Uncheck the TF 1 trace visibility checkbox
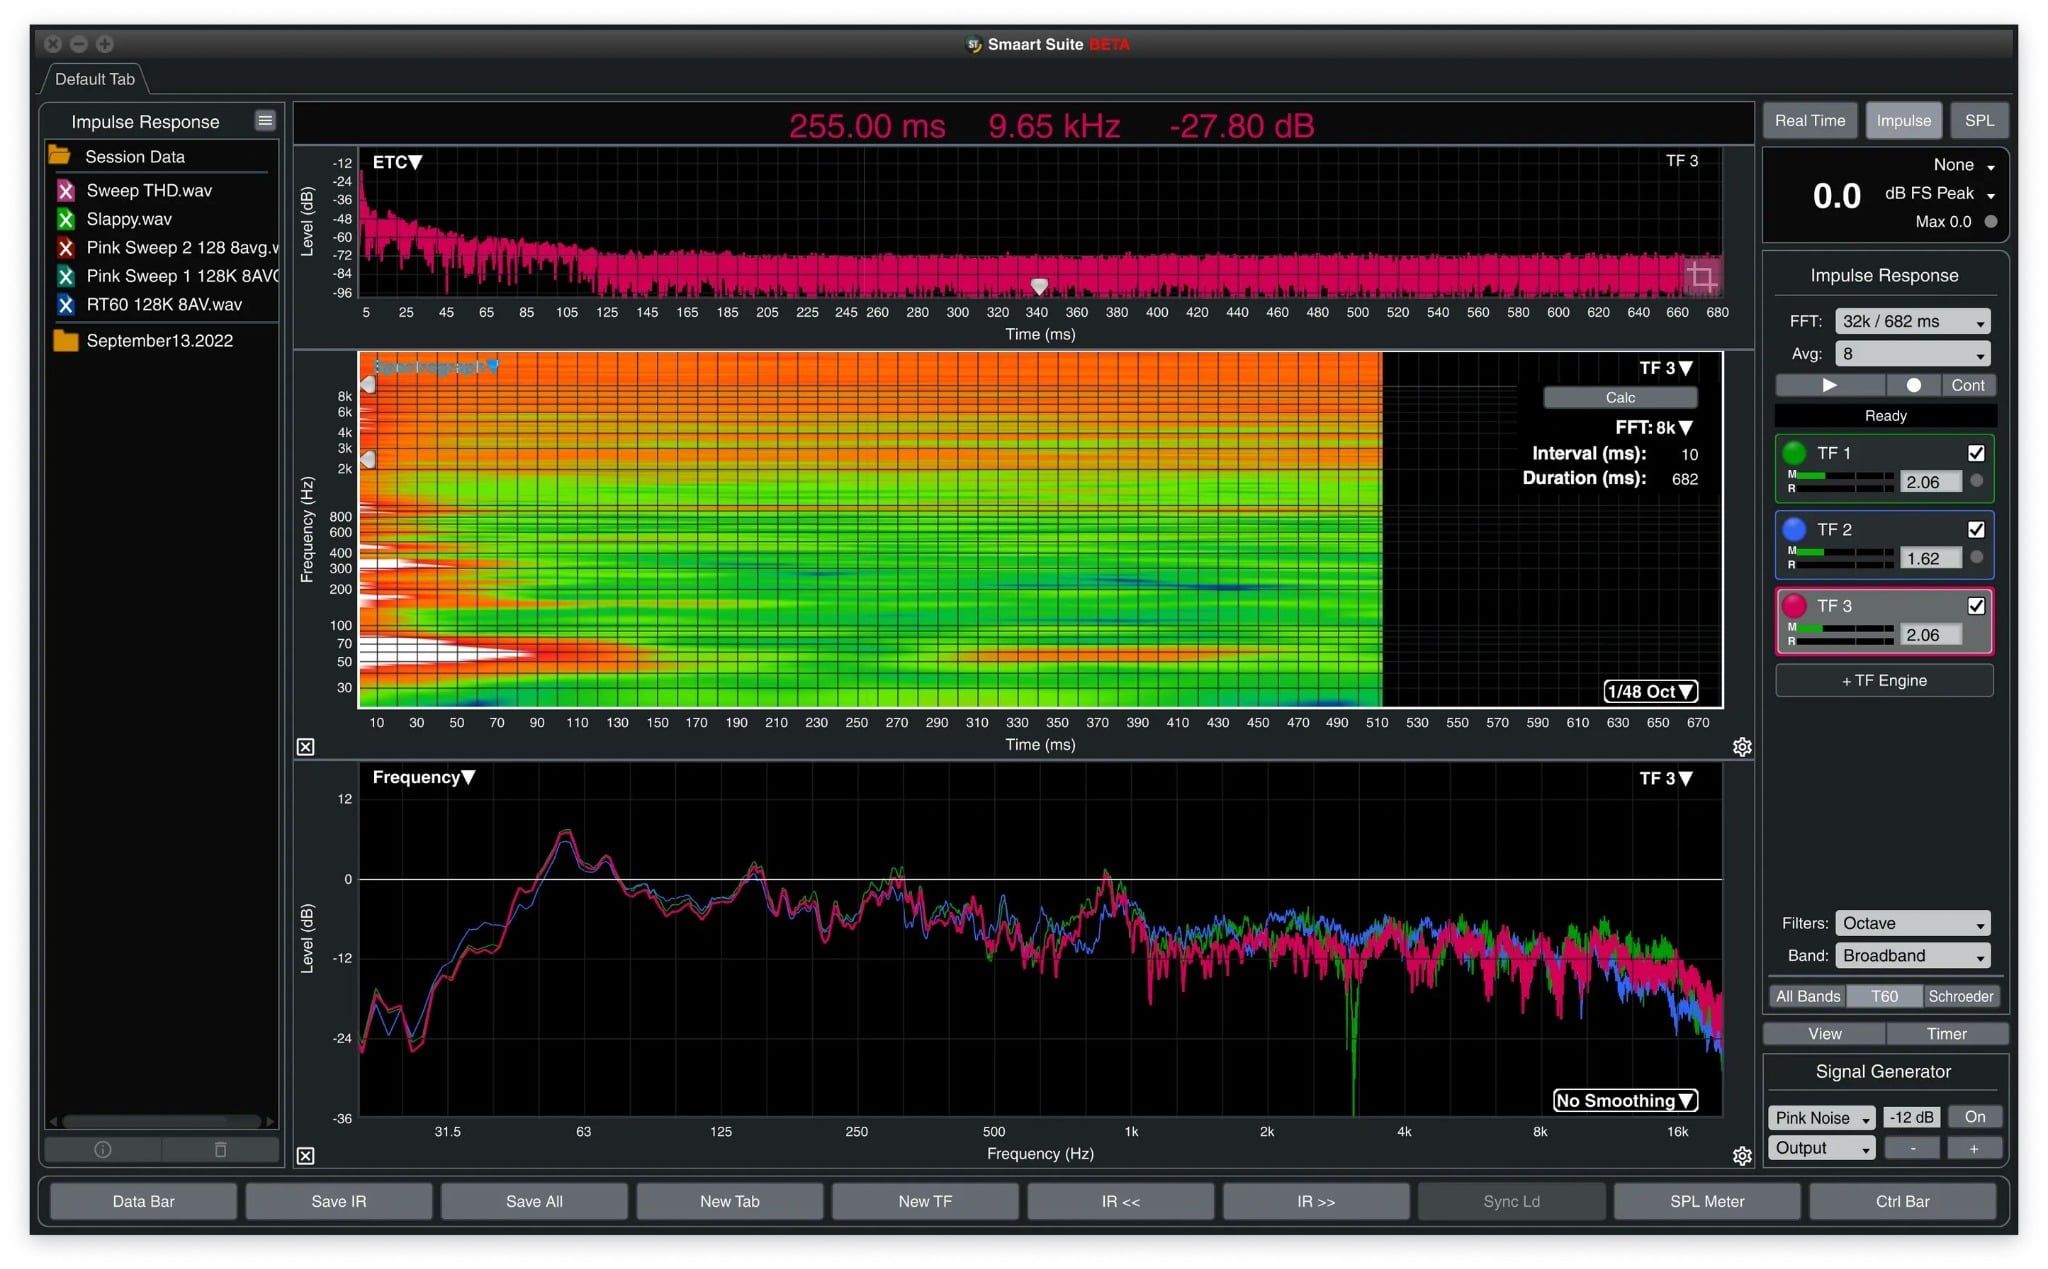The width and height of the screenshot is (2048, 1269). tap(1976, 453)
